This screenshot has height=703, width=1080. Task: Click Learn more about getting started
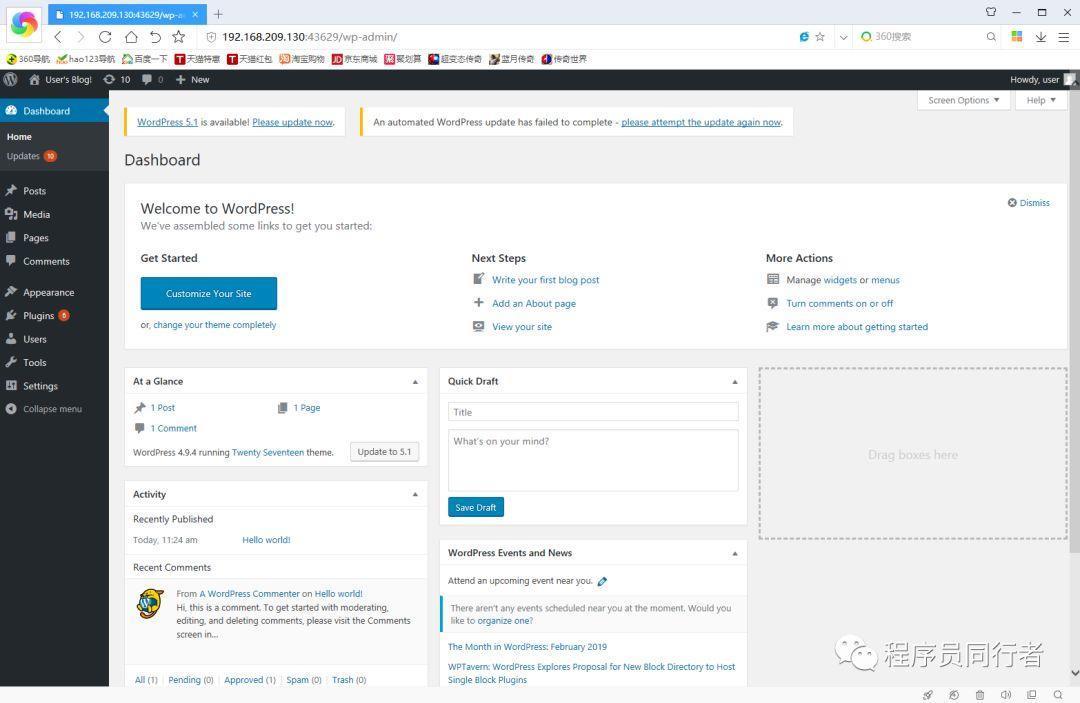click(x=857, y=326)
